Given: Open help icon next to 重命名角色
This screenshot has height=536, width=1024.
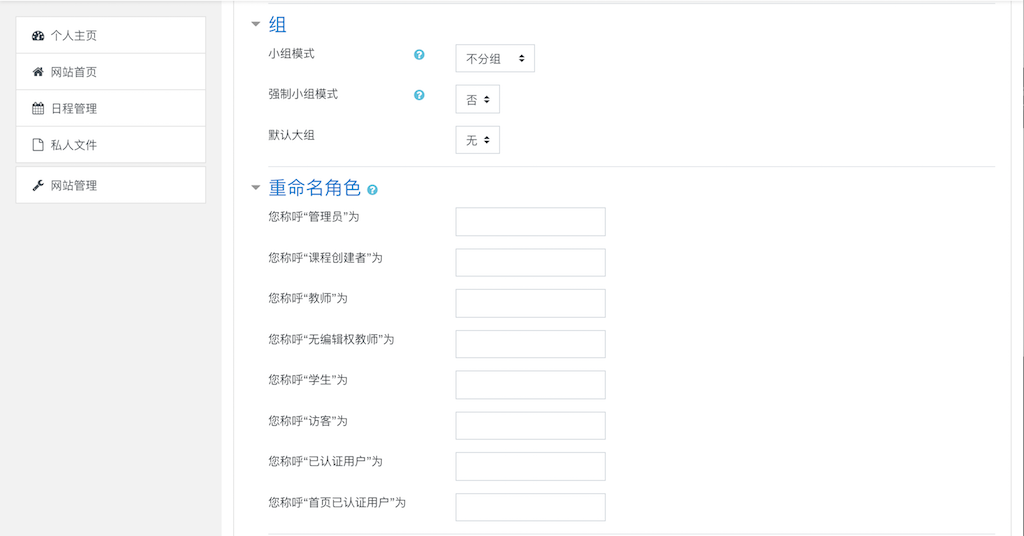Looking at the screenshot, I should point(372,190).
